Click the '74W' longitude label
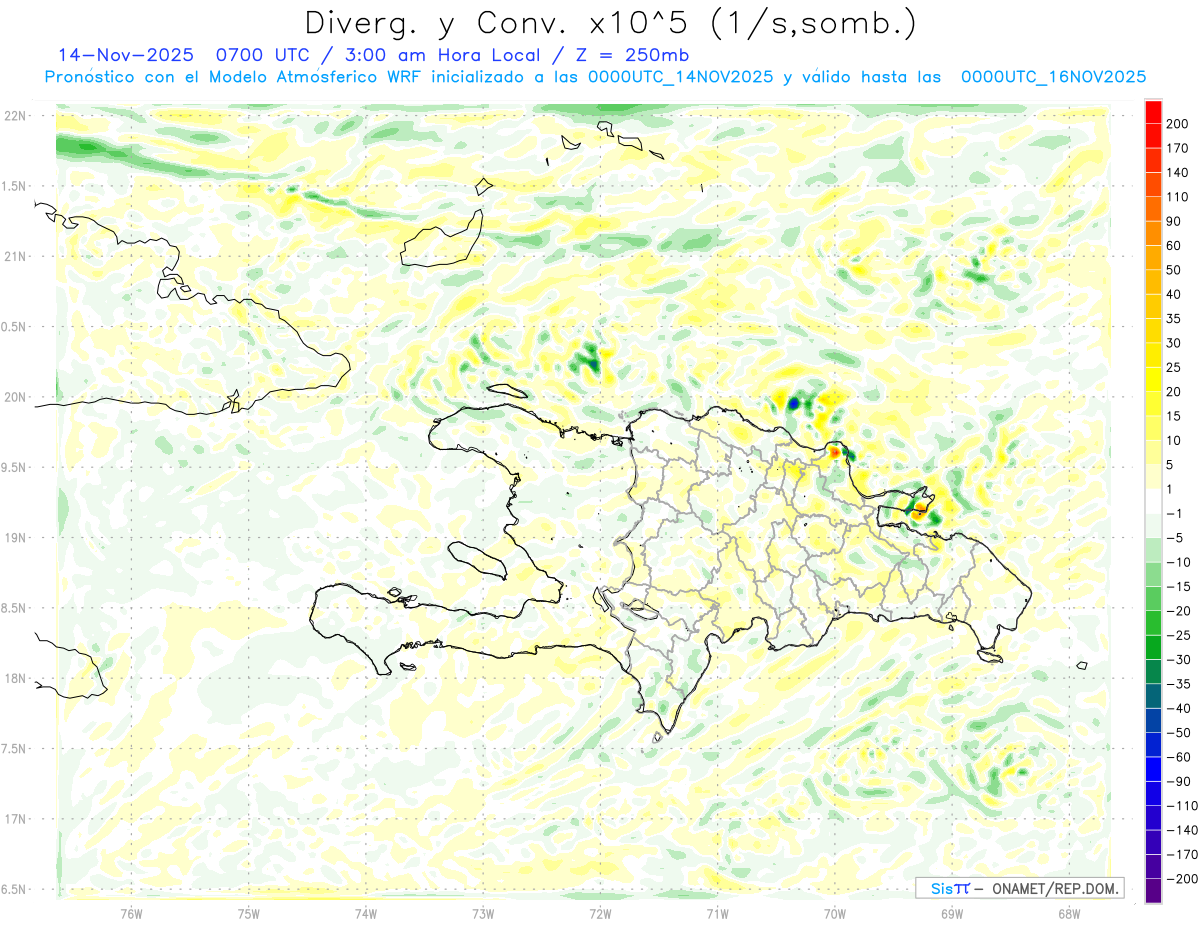This screenshot has width=1200, height=927. [366, 913]
